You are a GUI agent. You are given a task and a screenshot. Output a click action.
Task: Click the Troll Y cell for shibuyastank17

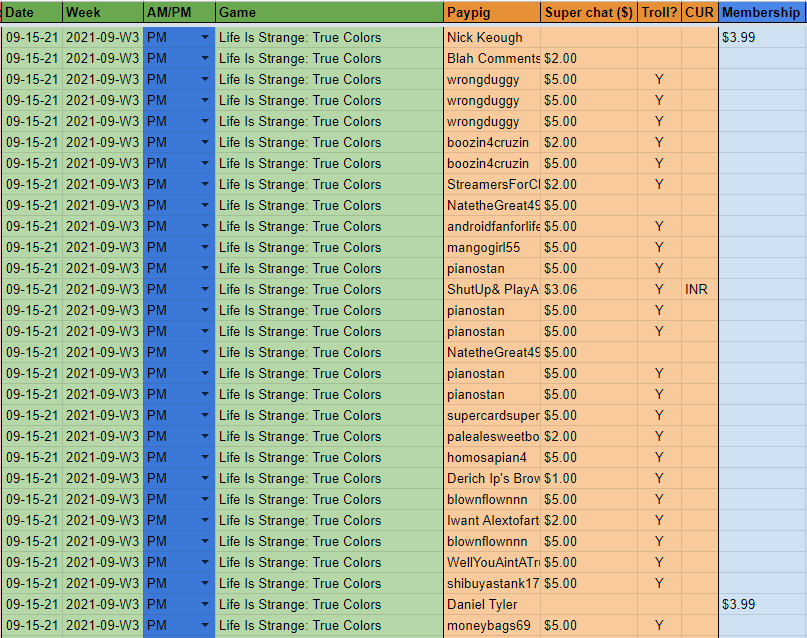click(x=659, y=583)
